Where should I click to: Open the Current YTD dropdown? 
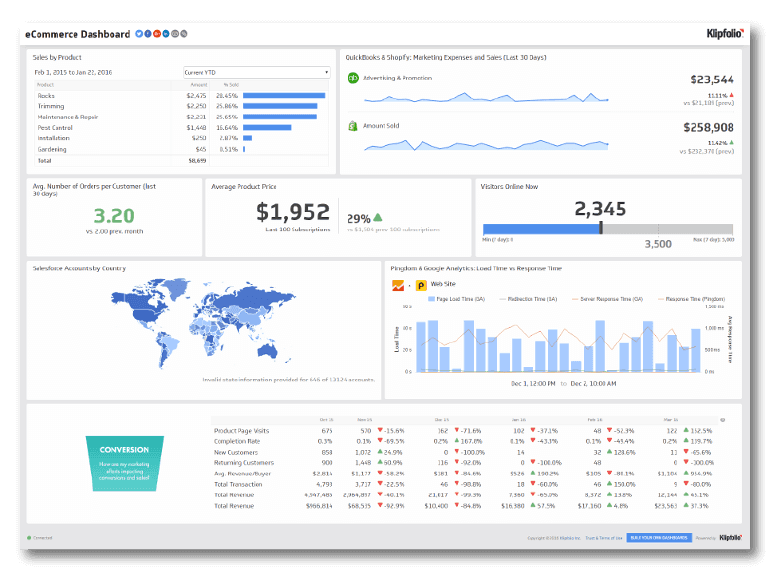tap(256, 73)
